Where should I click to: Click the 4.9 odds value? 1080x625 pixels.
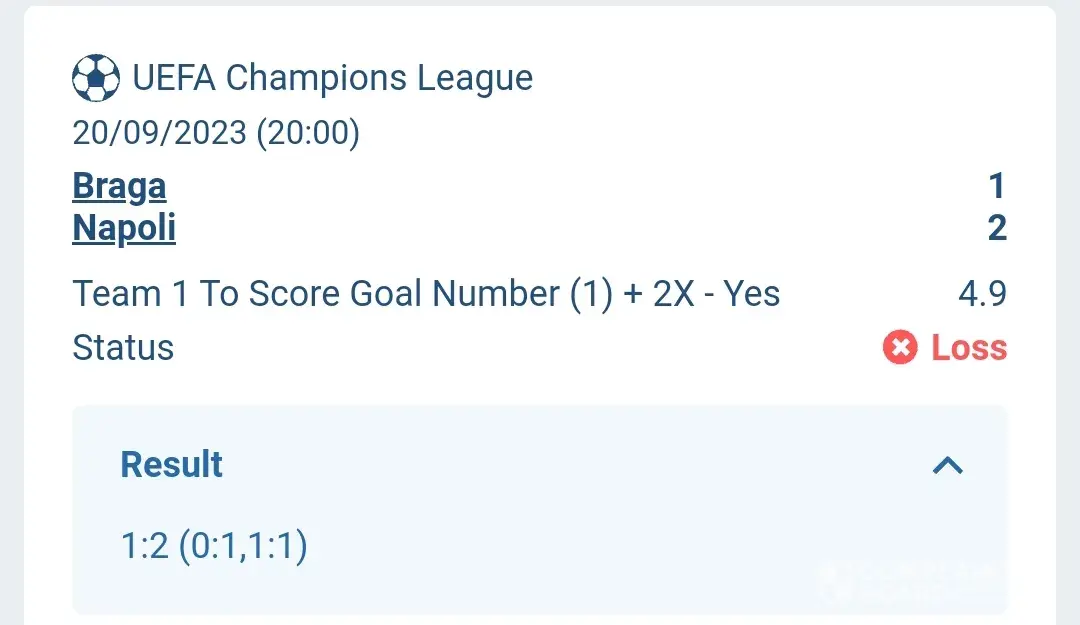[982, 294]
